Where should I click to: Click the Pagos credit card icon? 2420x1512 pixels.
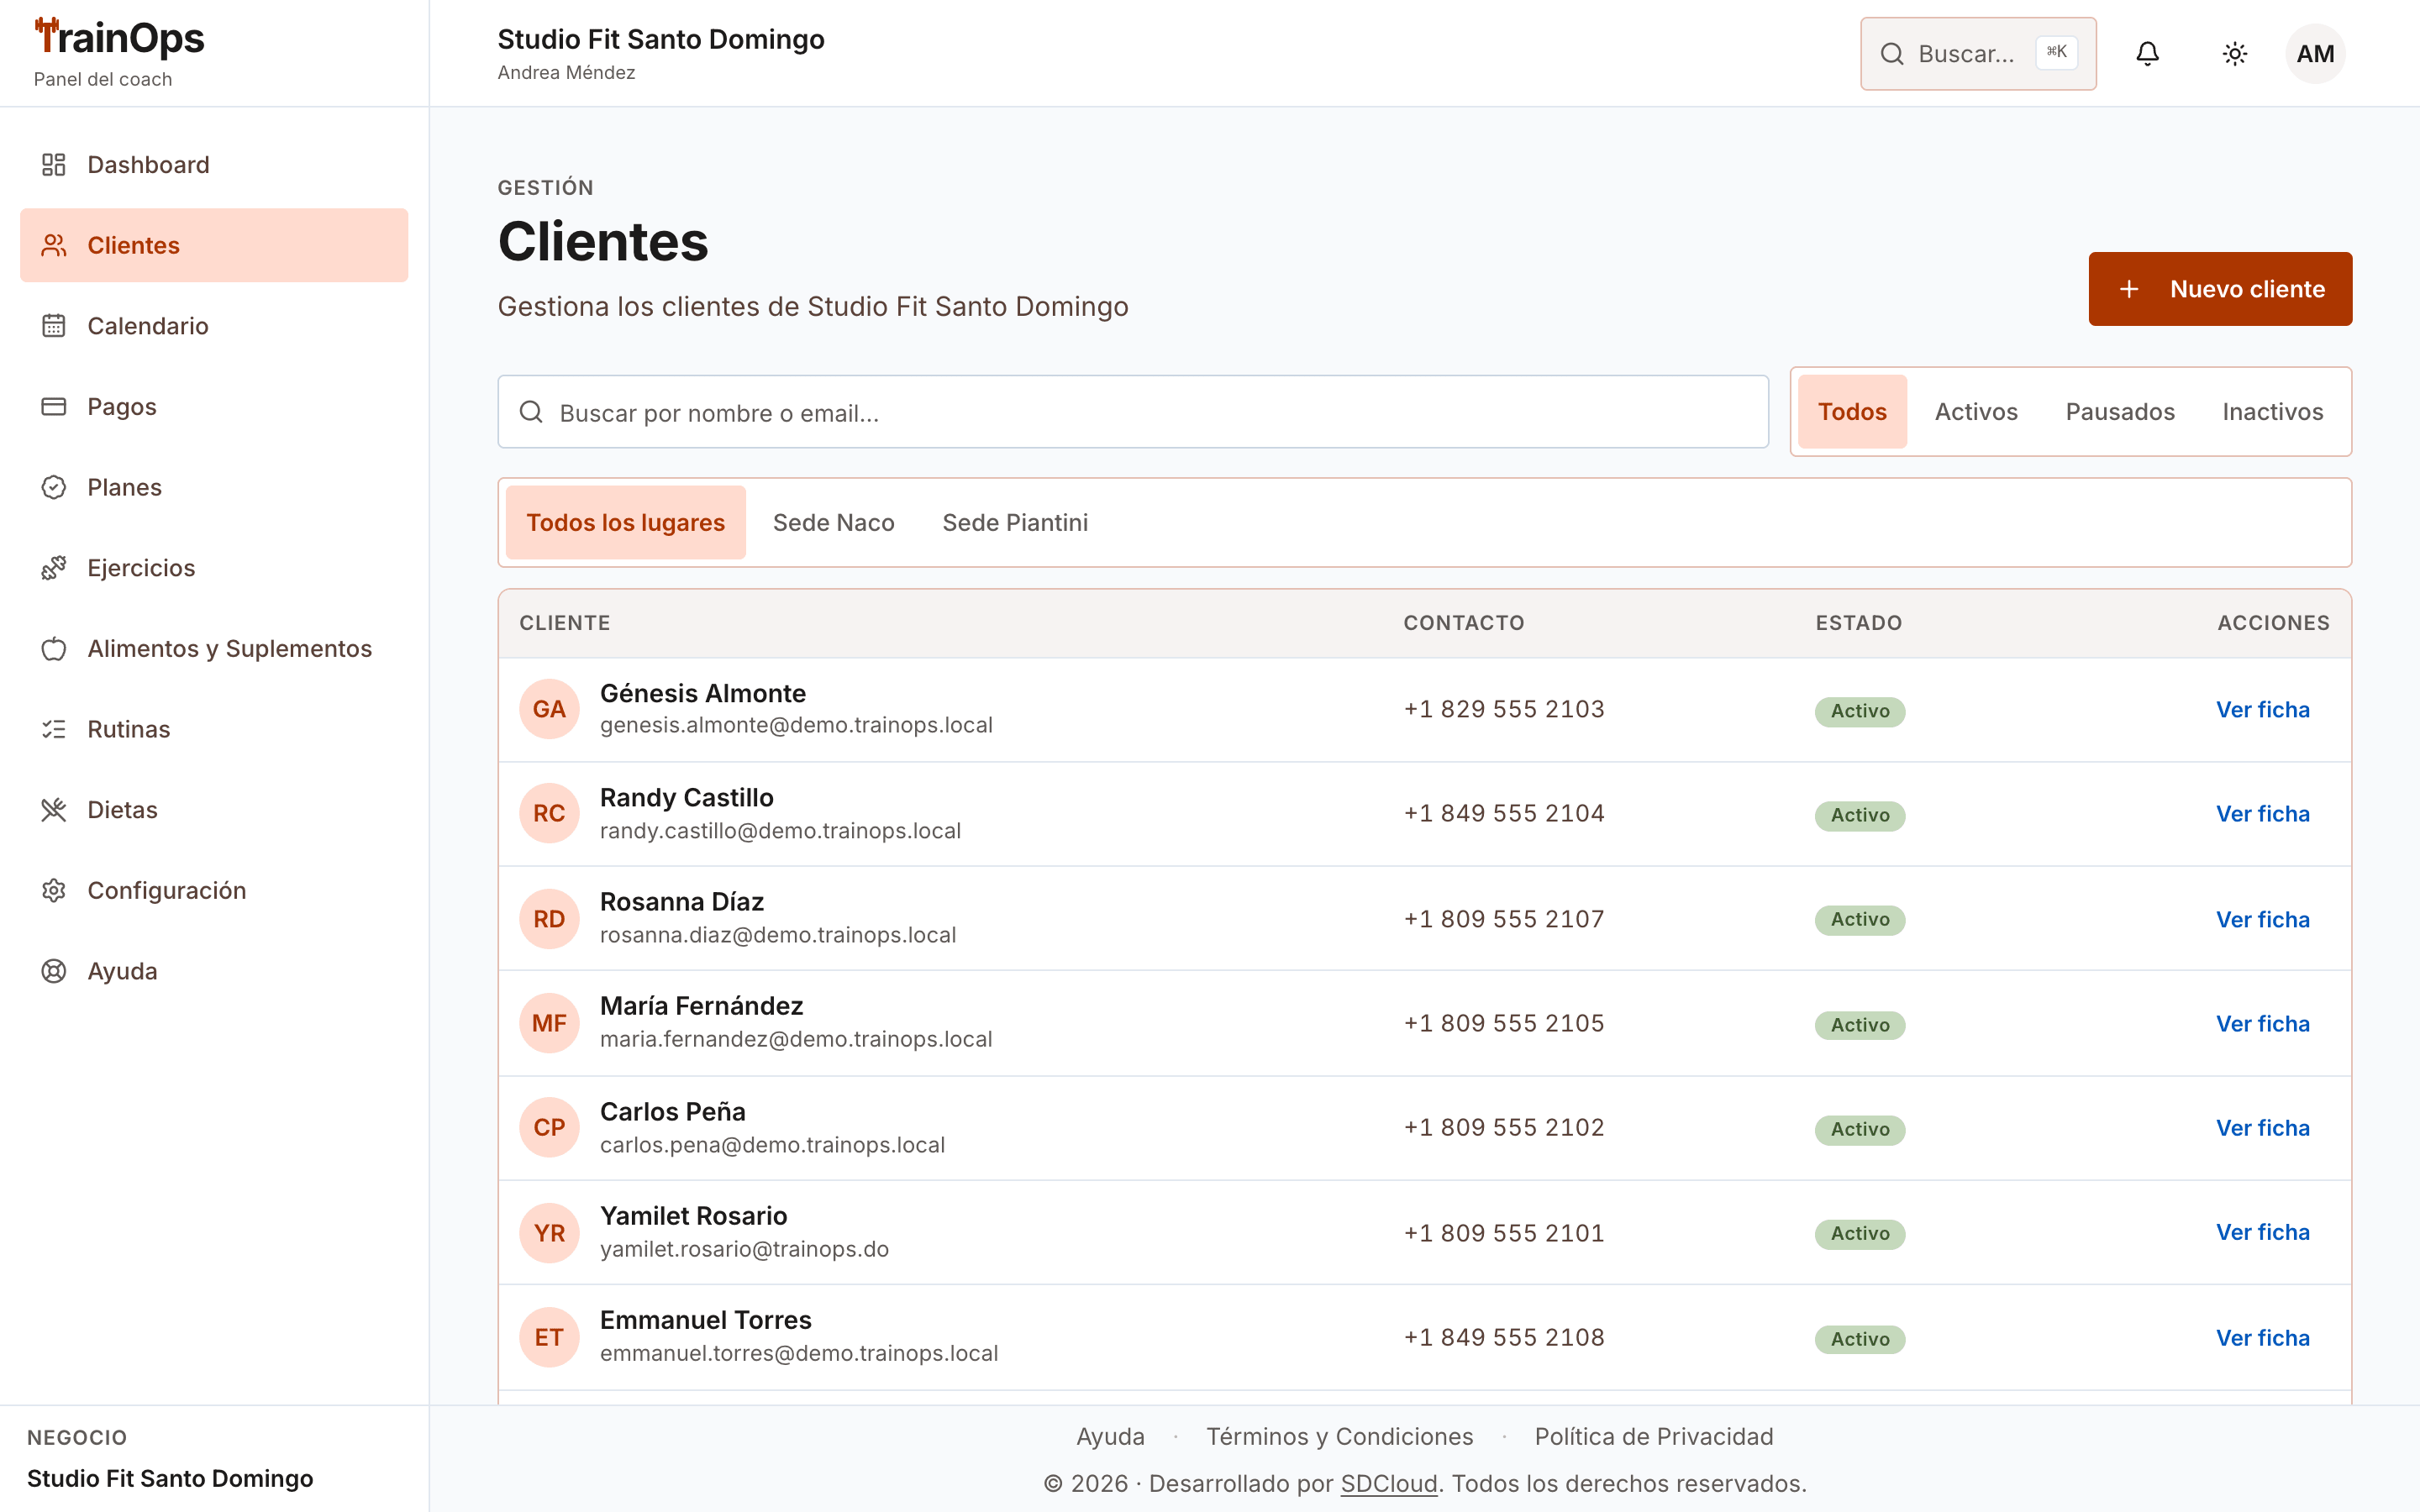click(x=54, y=406)
